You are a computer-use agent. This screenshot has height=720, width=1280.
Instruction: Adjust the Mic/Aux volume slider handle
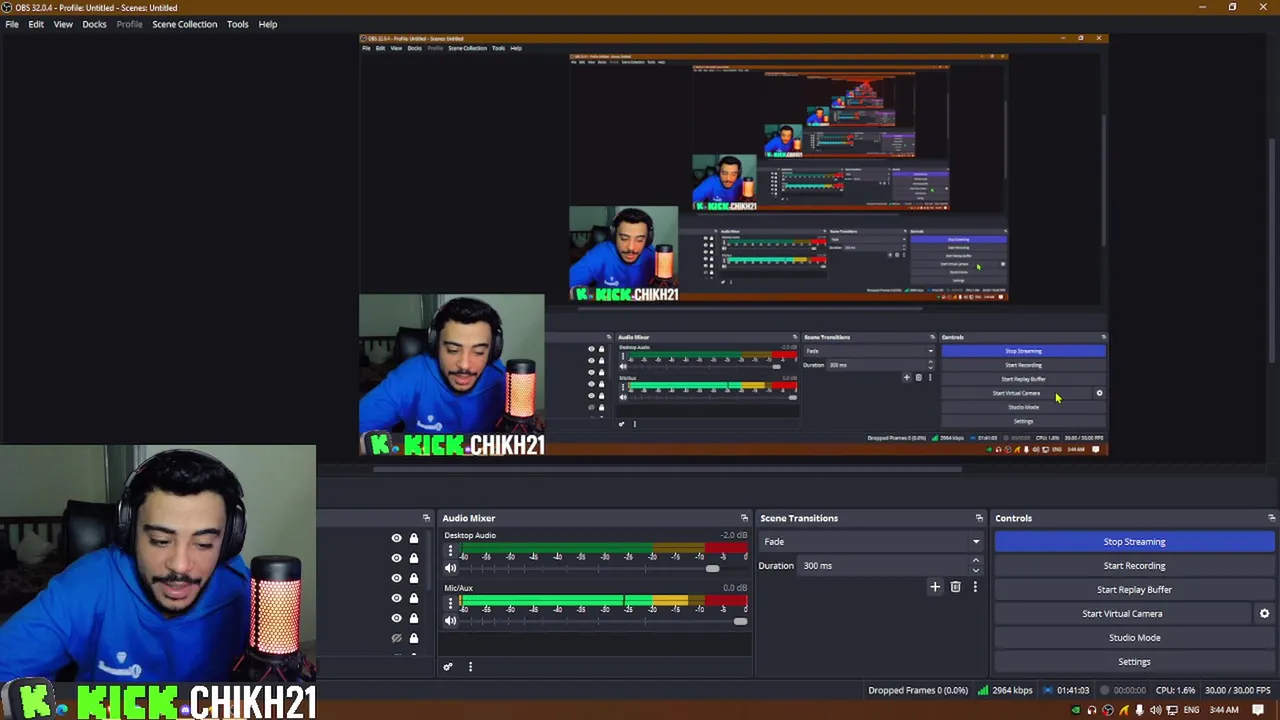point(740,622)
